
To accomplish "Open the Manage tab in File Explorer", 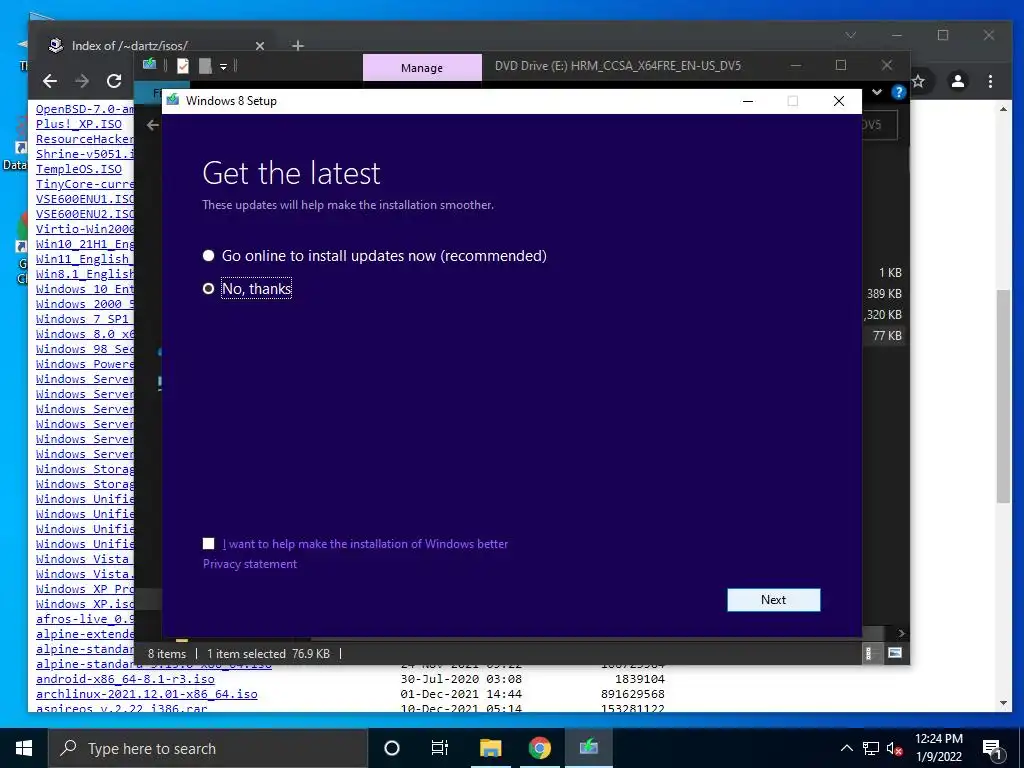I will [x=422, y=67].
